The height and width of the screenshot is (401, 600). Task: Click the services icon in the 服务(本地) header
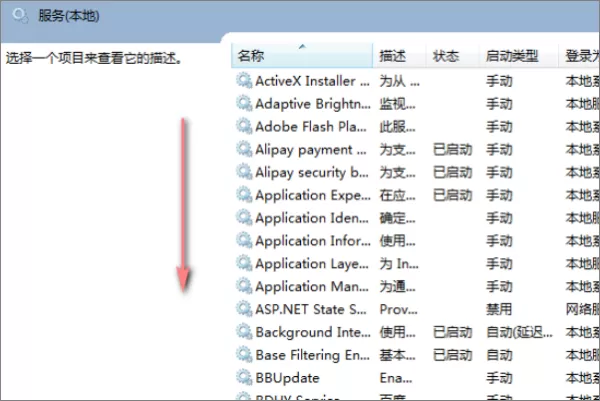click(x=20, y=16)
